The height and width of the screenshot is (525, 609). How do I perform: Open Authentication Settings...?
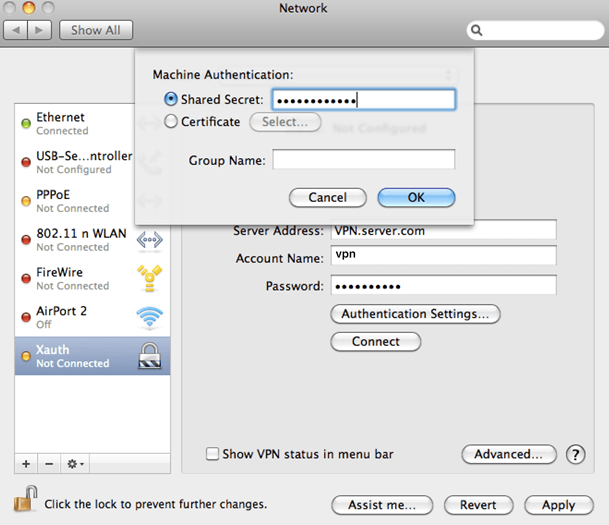point(415,314)
